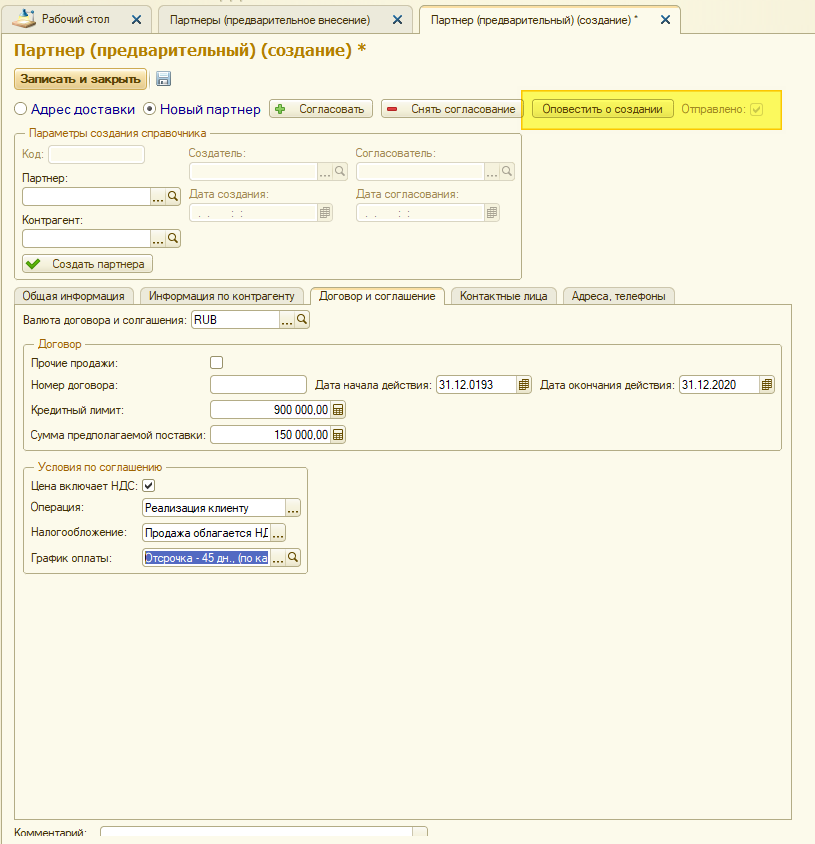
Task: Click magnifier icon next to RUB currency
Action: point(301,320)
